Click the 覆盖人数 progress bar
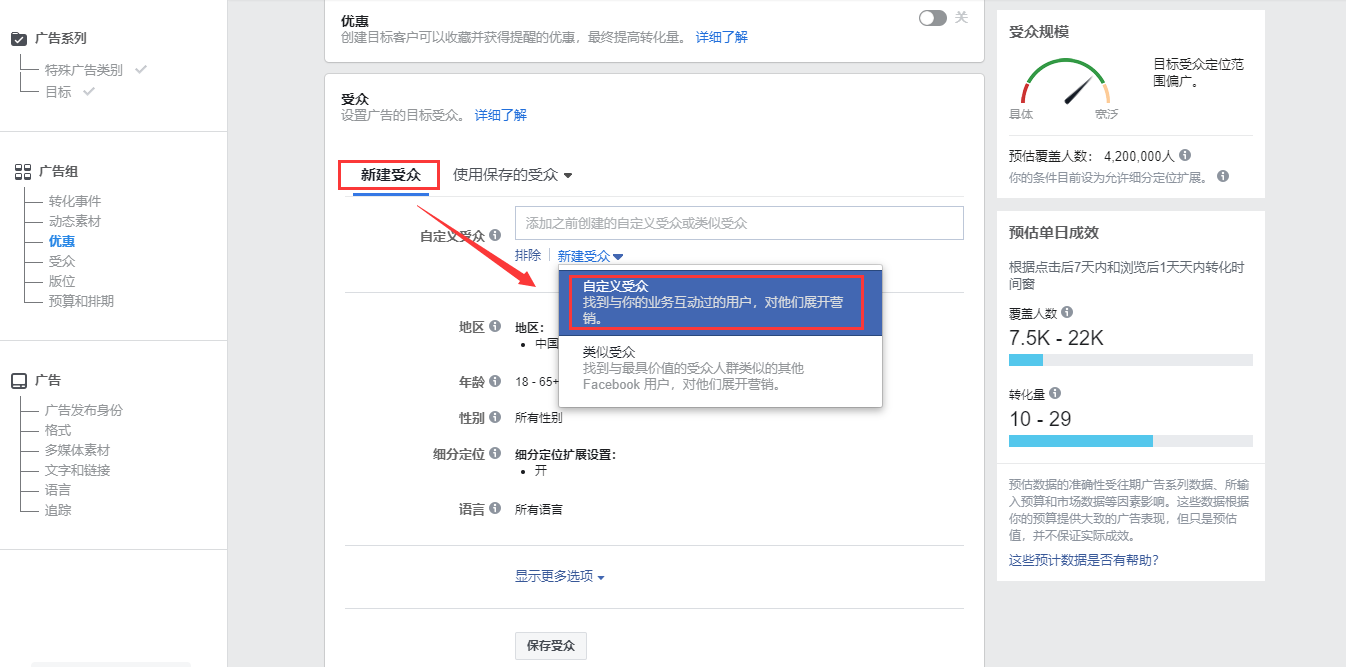 pyautogui.click(x=1130, y=360)
